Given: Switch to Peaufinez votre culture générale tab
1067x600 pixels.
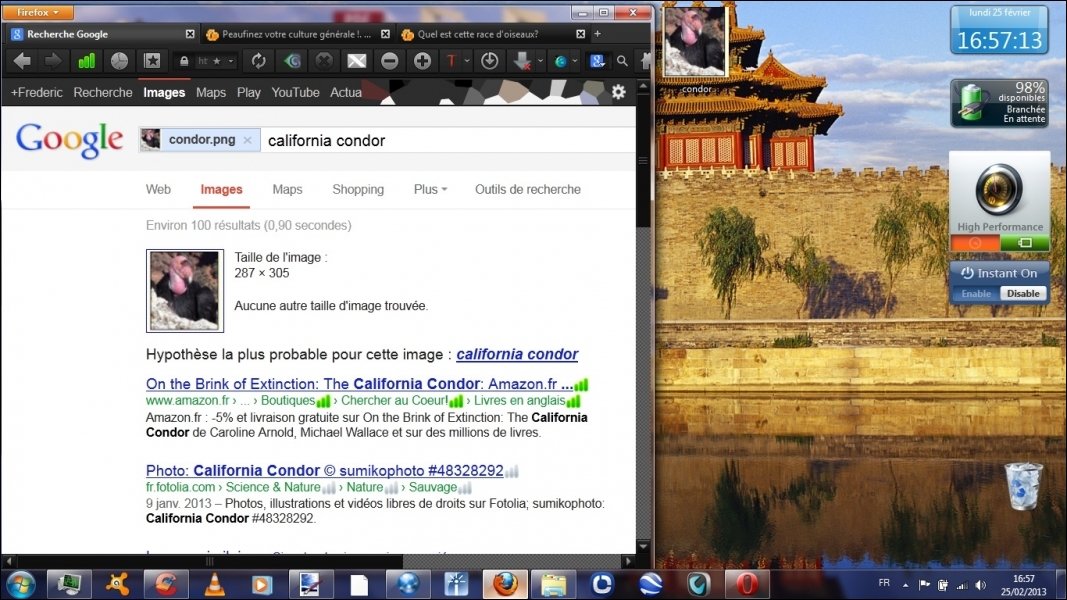Looking at the screenshot, I should click(x=297, y=34).
